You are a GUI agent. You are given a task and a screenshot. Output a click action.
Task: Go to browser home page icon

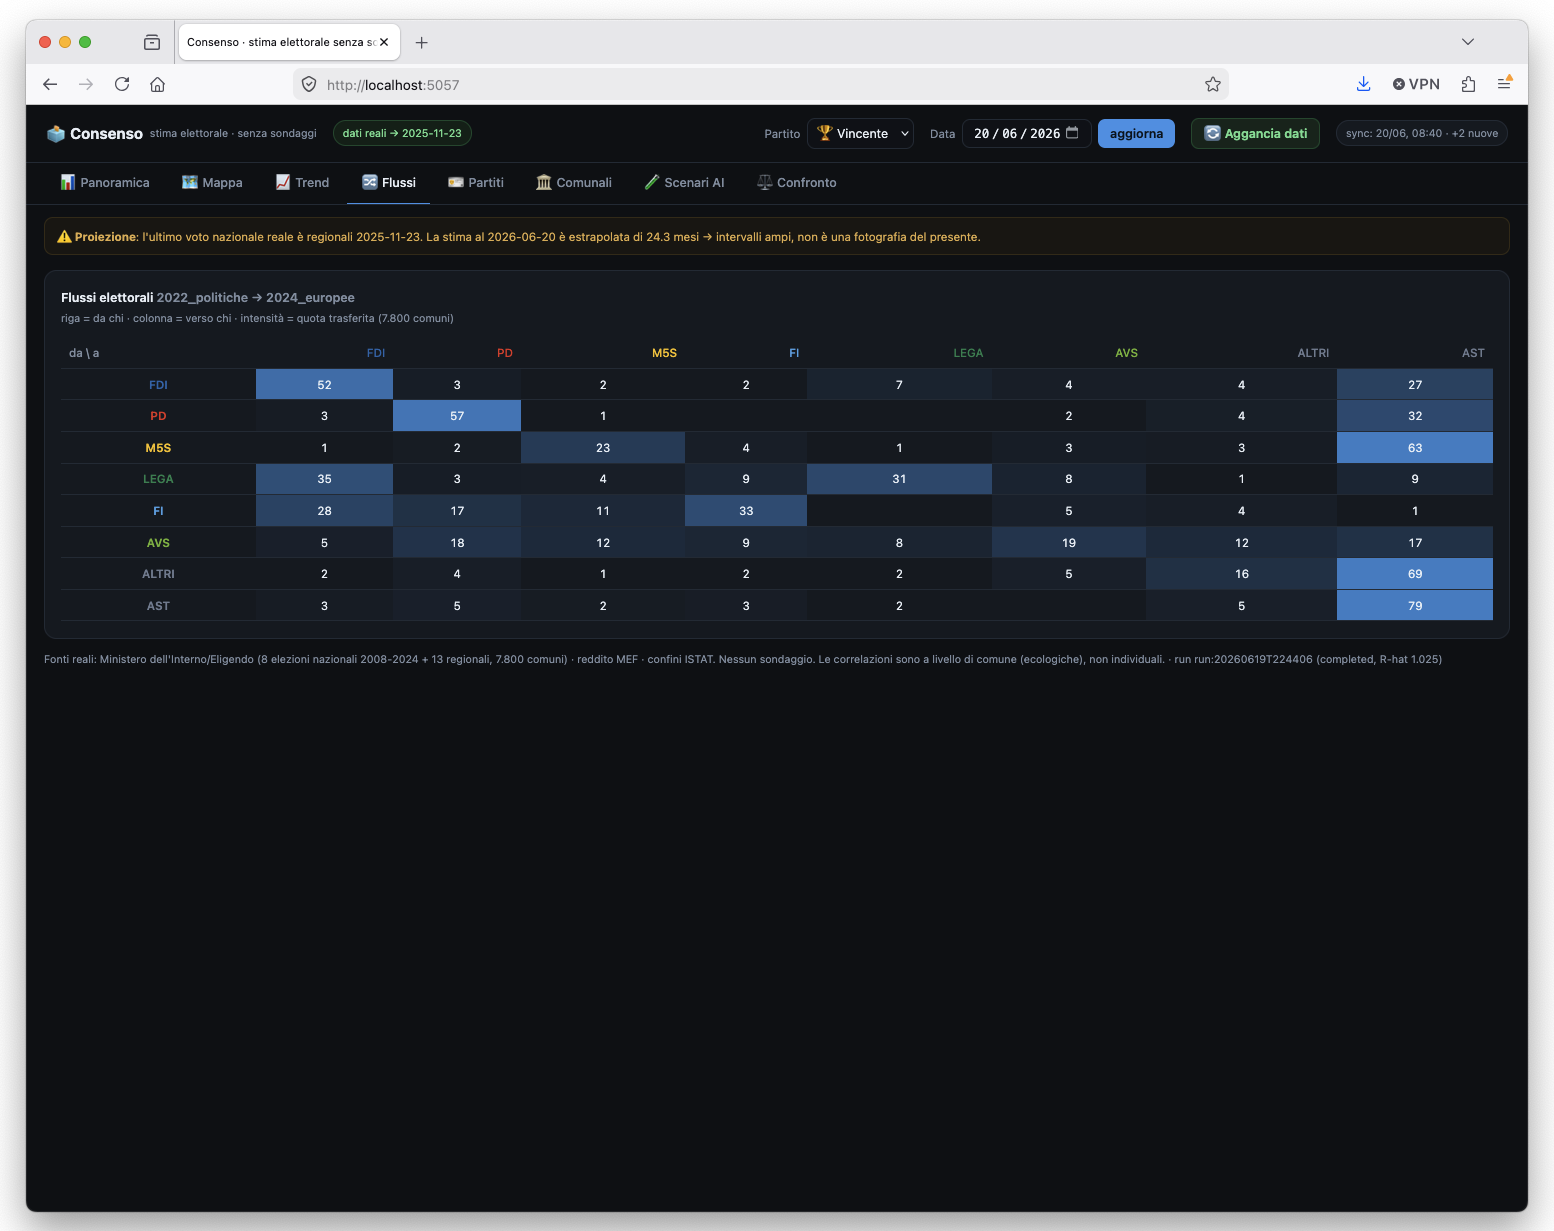tap(158, 84)
